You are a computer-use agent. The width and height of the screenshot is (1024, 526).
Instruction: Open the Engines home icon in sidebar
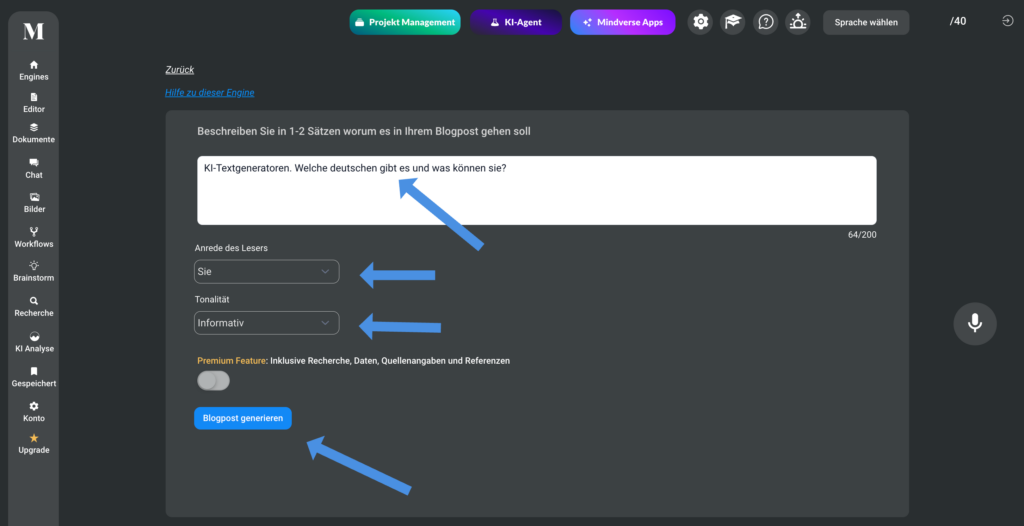pos(34,70)
